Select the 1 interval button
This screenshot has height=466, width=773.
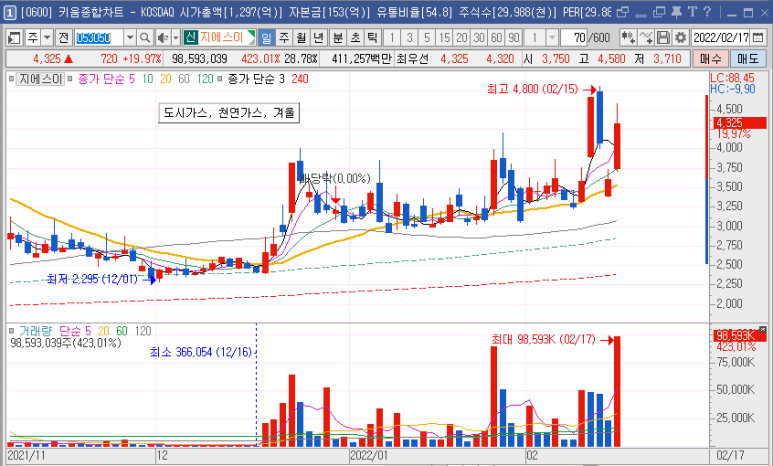click(392, 37)
